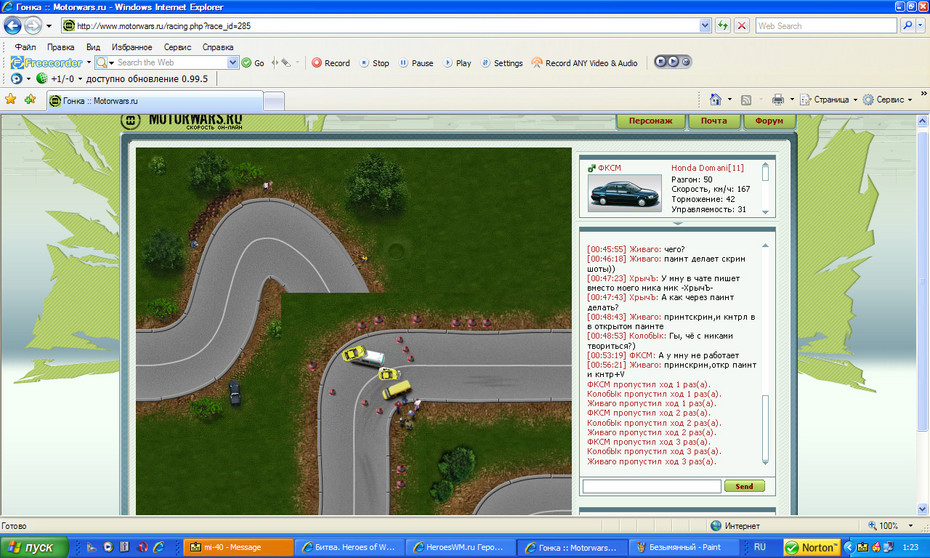This screenshot has height=558, width=930.
Task: Switch to Битва. Heroes of W... taskbar window
Action: (x=349, y=547)
